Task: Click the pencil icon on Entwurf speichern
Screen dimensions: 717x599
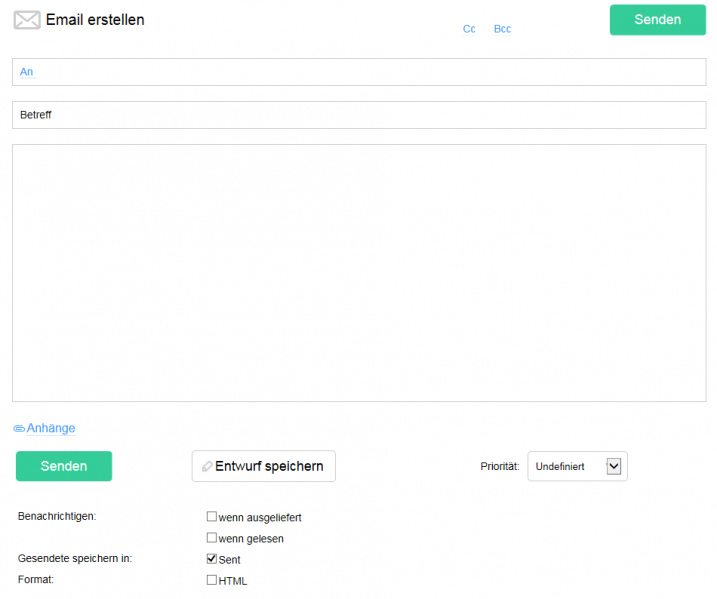Action: click(207, 466)
